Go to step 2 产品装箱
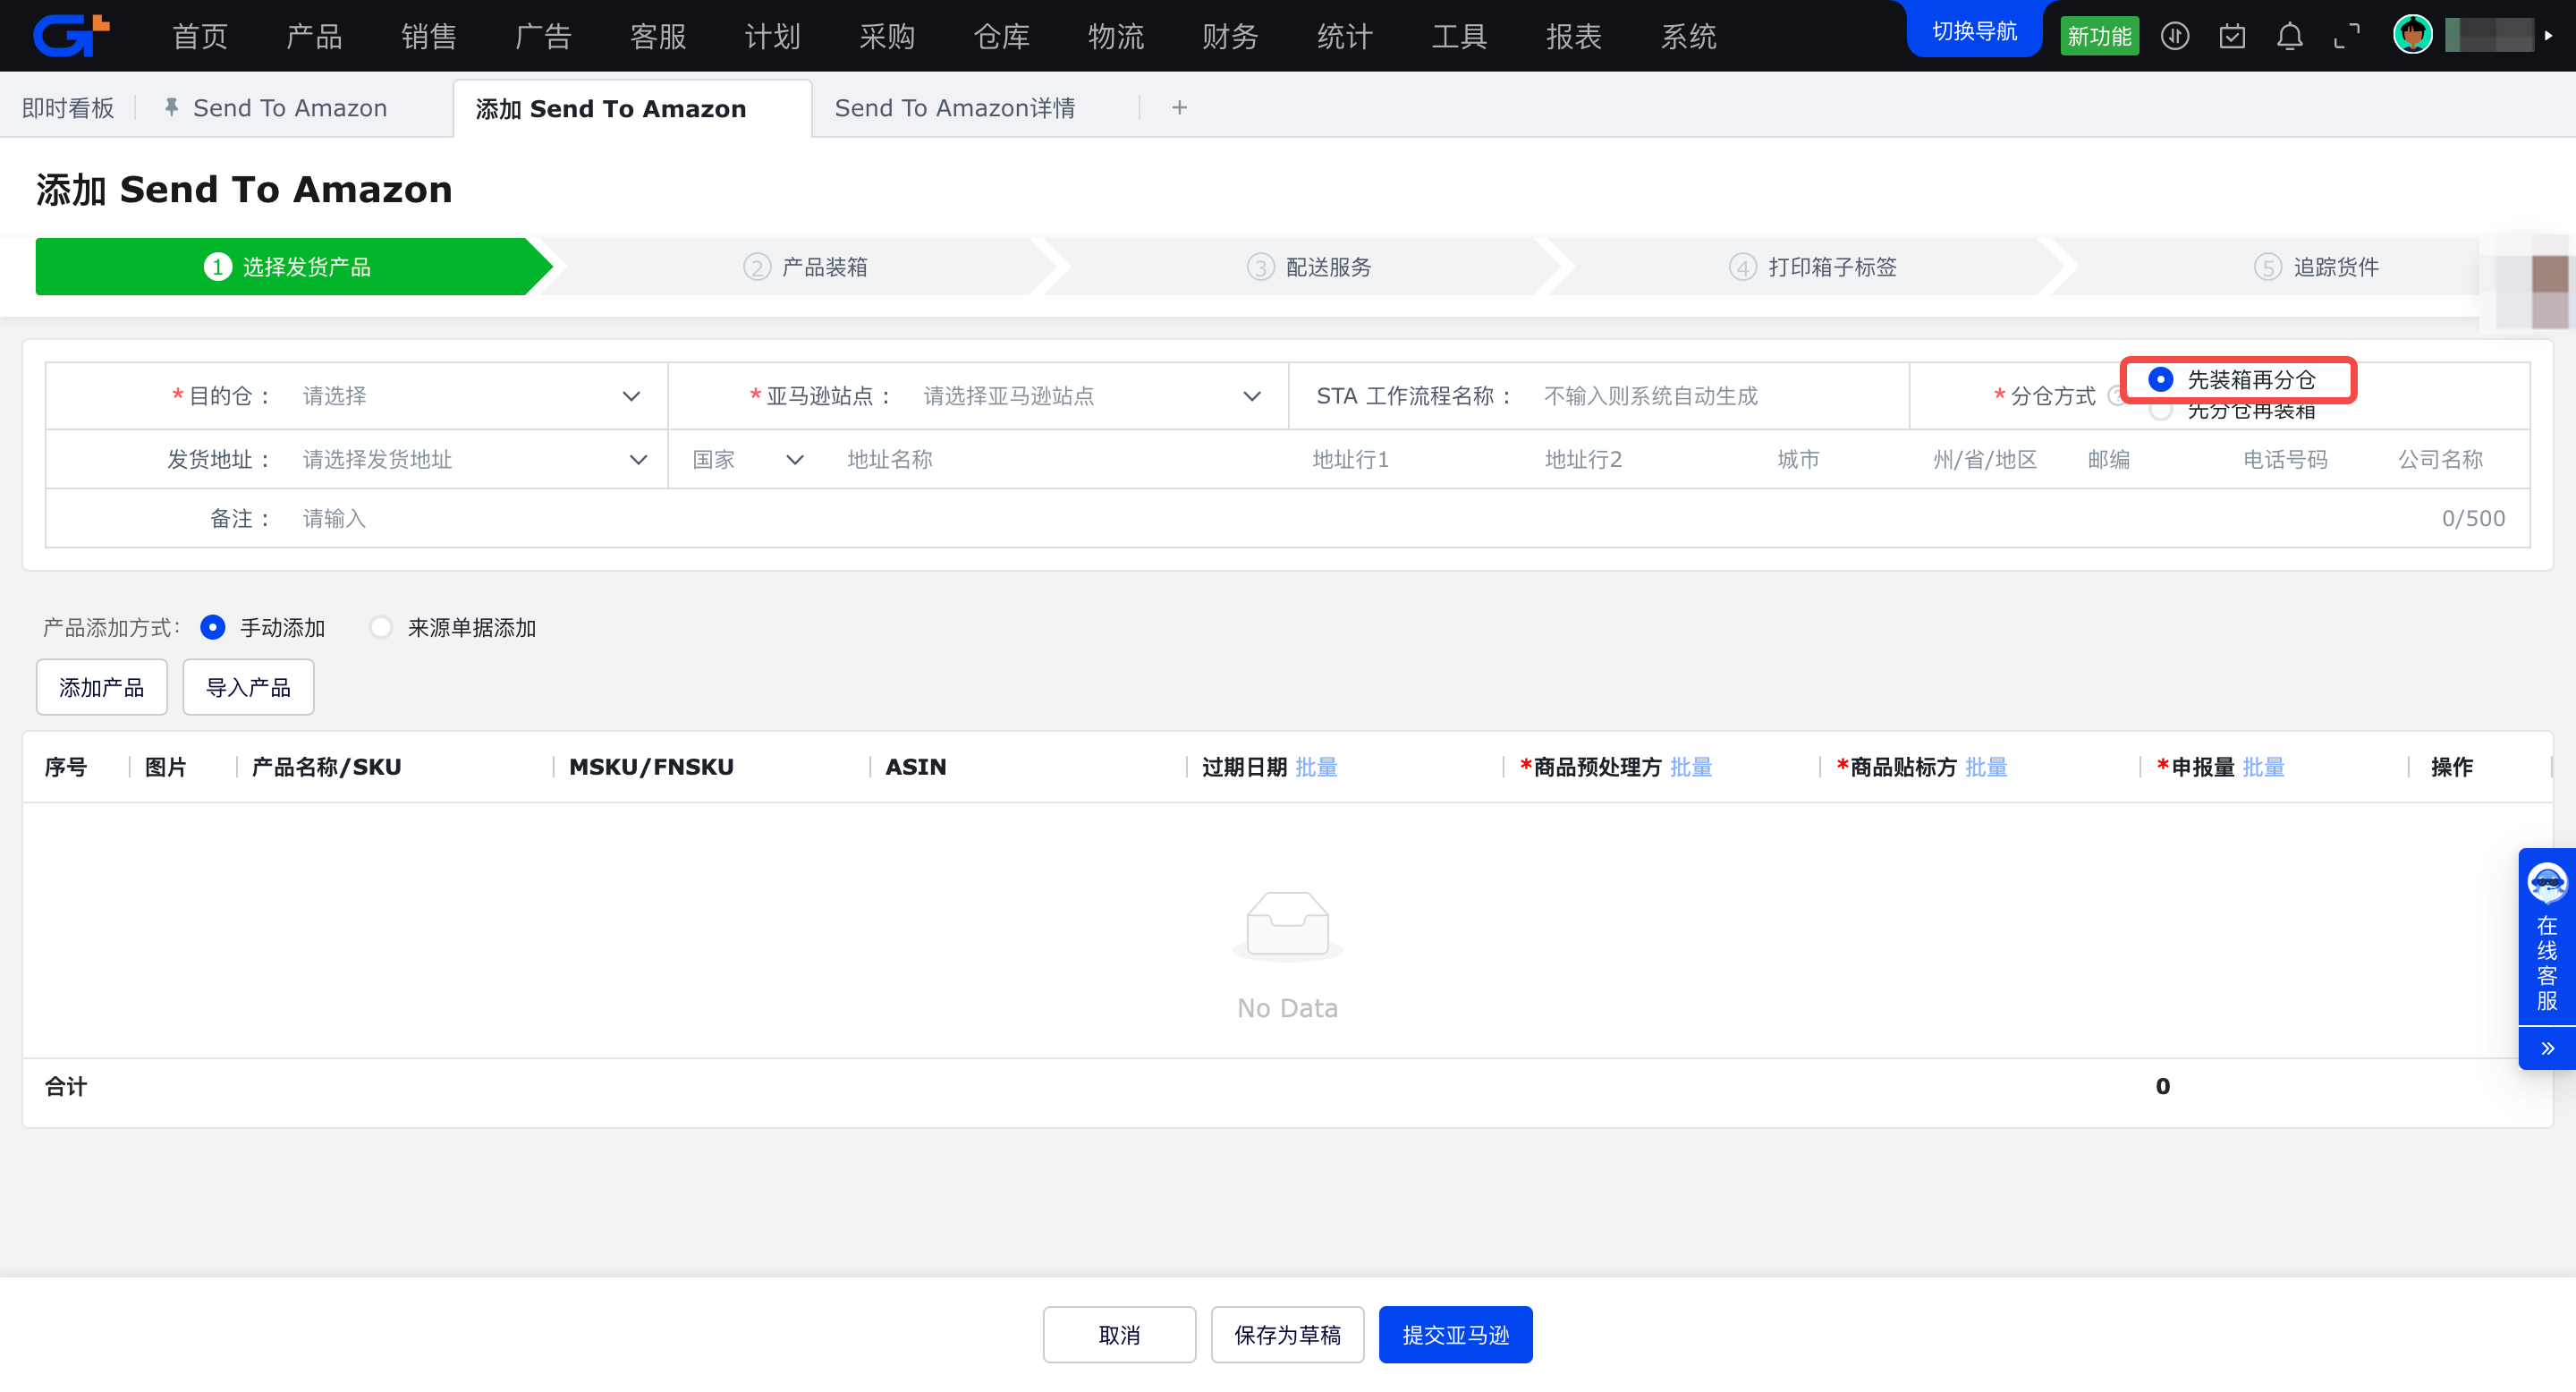The width and height of the screenshot is (2576, 1392). [805, 267]
